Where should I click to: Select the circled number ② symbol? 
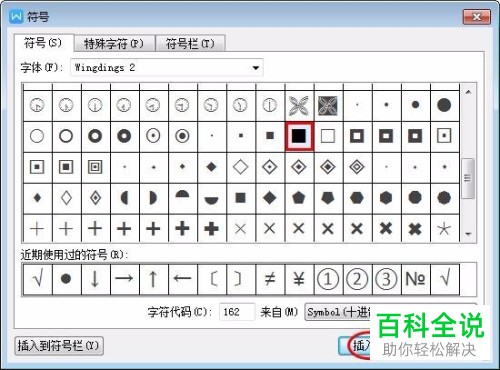coord(357,279)
